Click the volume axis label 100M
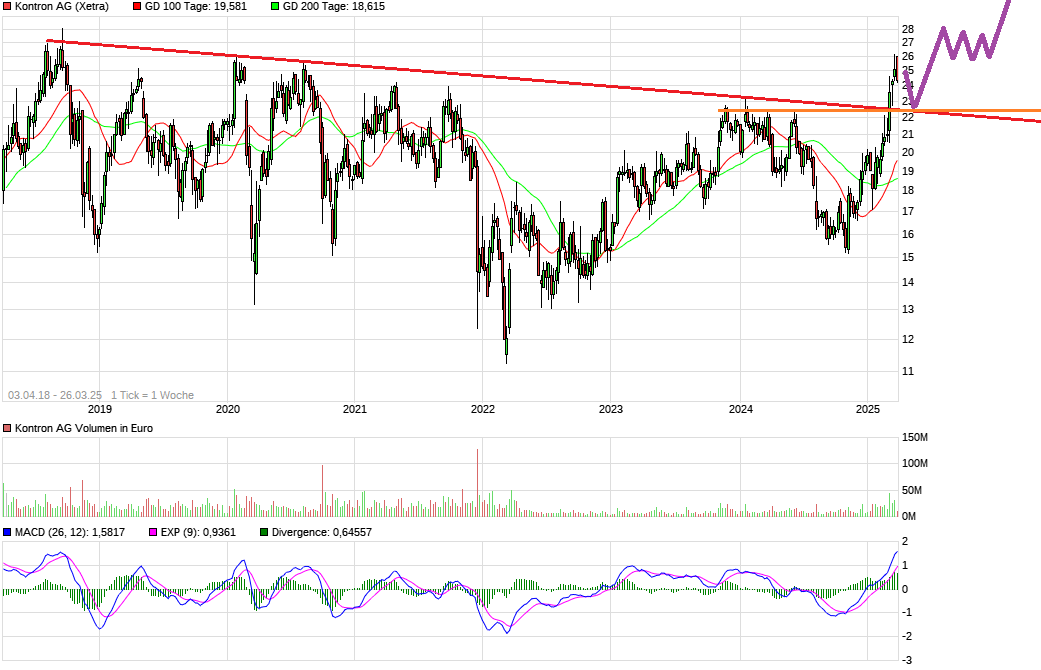This screenshot has height=670, width=1041. [915, 463]
